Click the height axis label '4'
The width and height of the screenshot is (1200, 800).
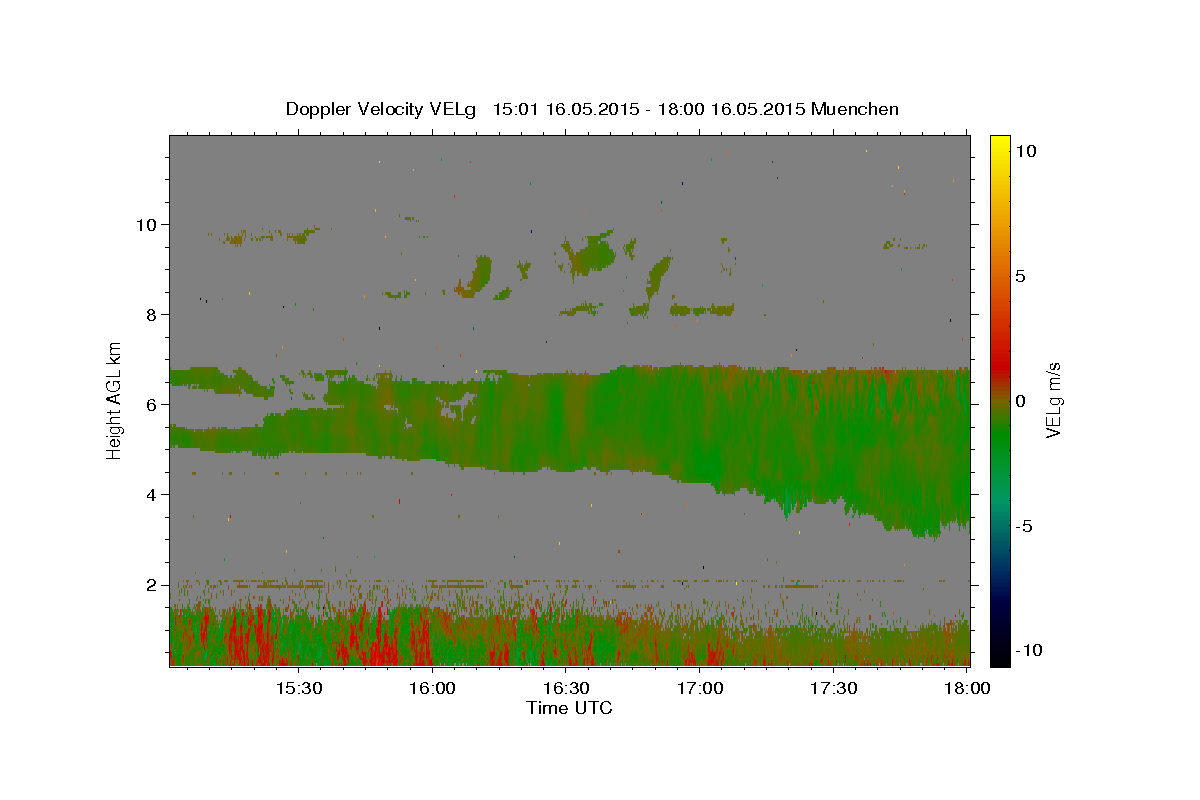tap(153, 494)
